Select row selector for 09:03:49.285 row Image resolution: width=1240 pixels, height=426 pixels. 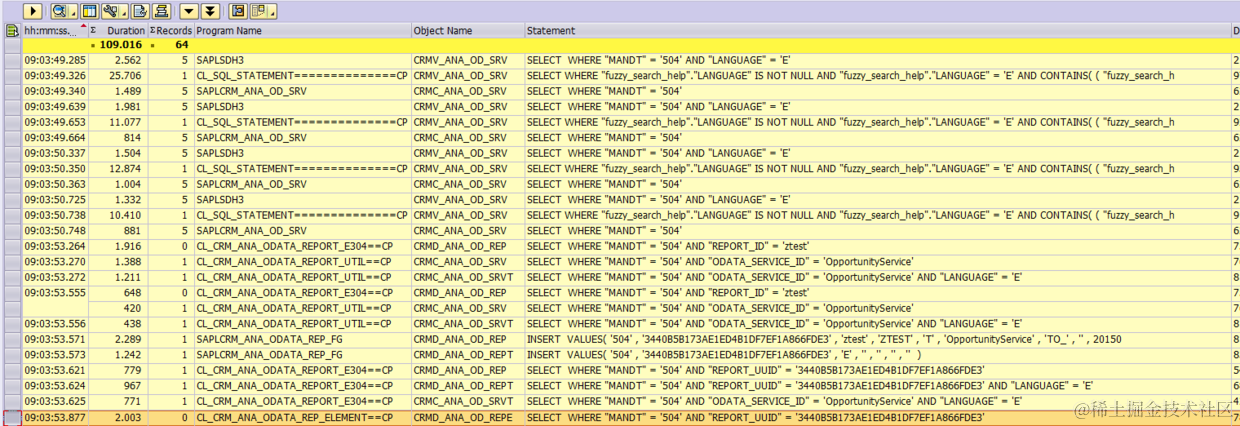12,60
